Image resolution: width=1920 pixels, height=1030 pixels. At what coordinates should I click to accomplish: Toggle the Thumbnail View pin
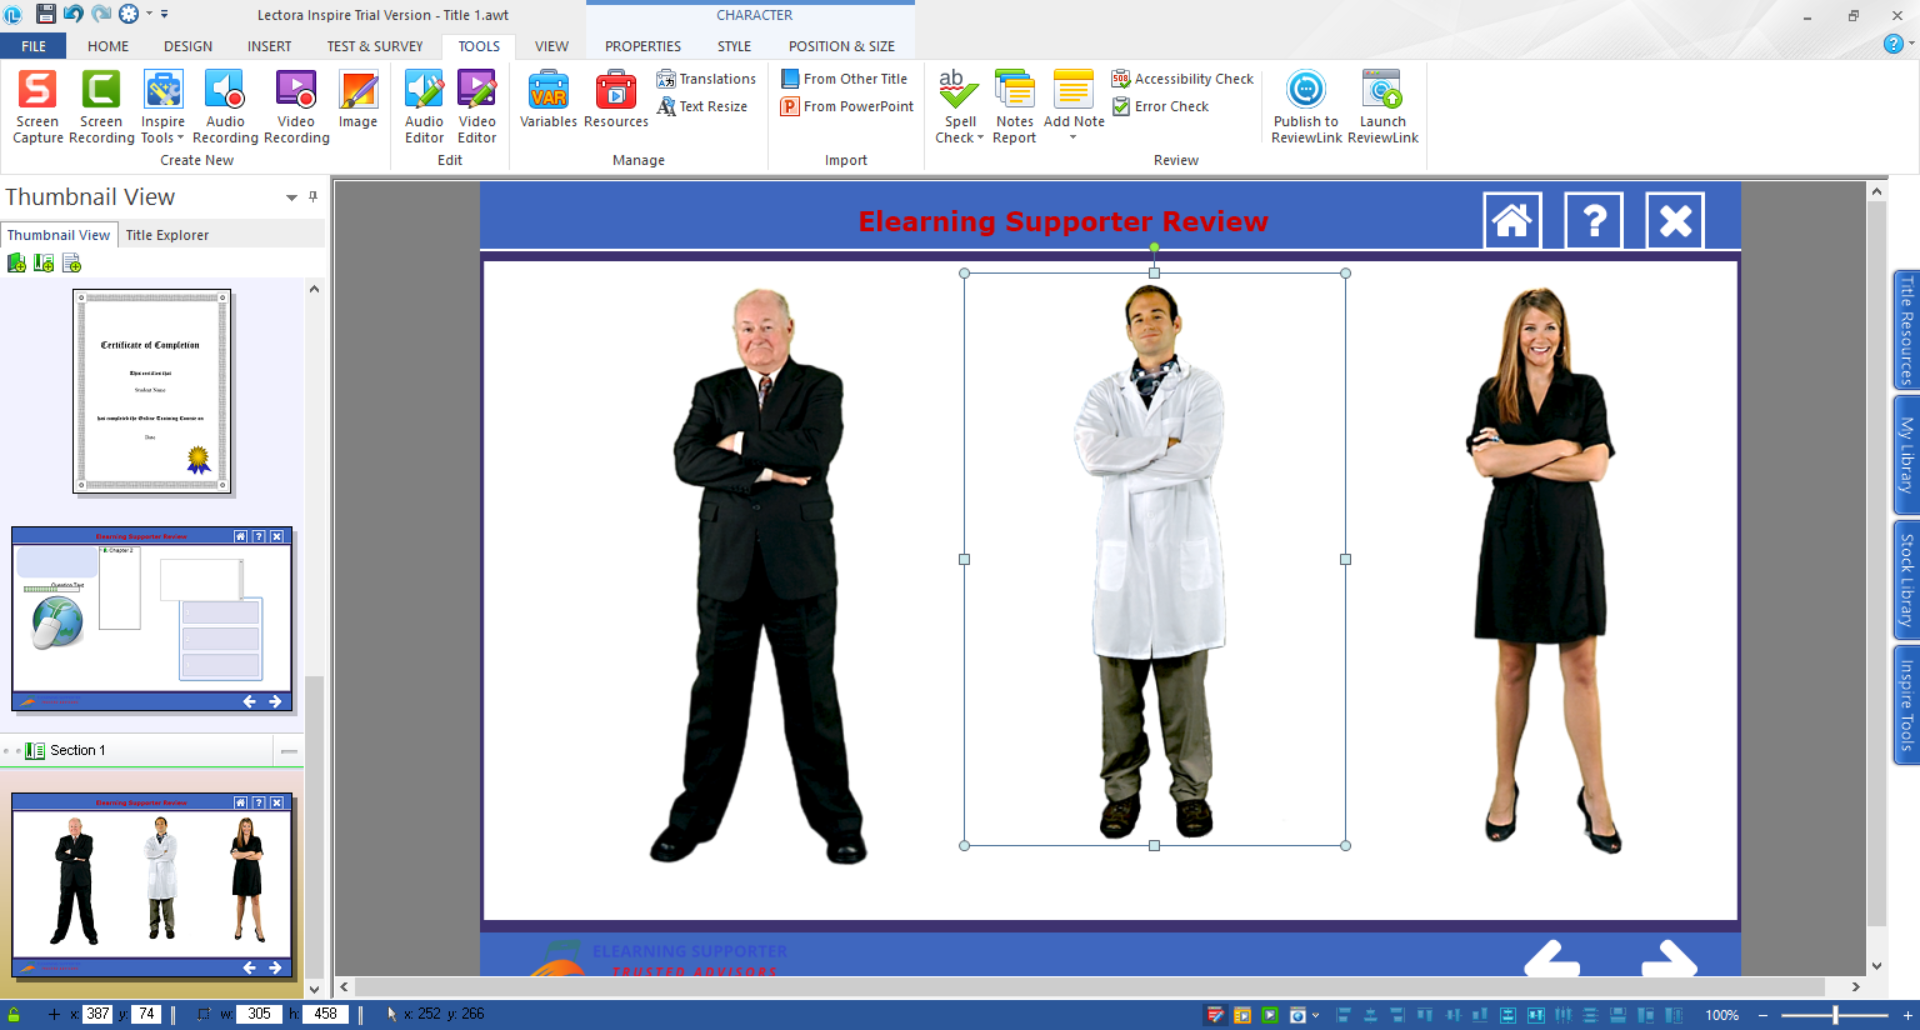[313, 197]
